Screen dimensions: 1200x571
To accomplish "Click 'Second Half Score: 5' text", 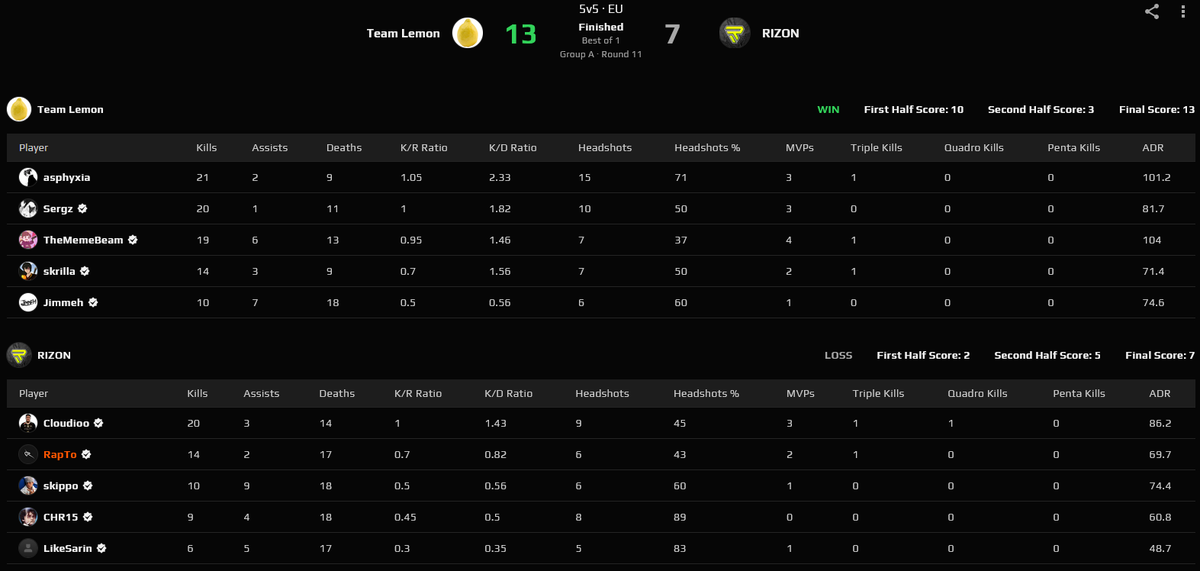I will point(1047,355).
